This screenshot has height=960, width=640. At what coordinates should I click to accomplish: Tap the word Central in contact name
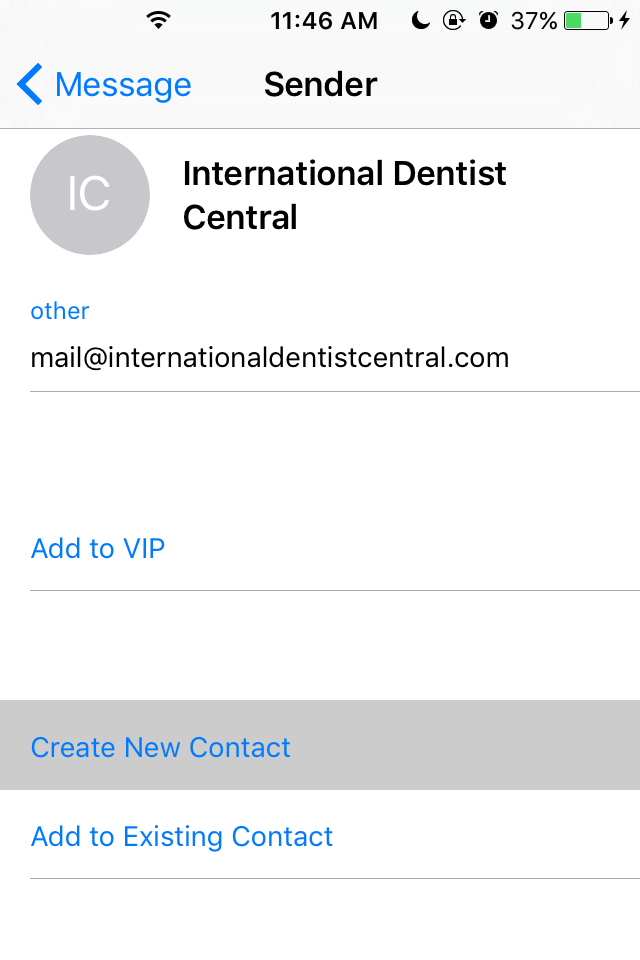click(240, 217)
